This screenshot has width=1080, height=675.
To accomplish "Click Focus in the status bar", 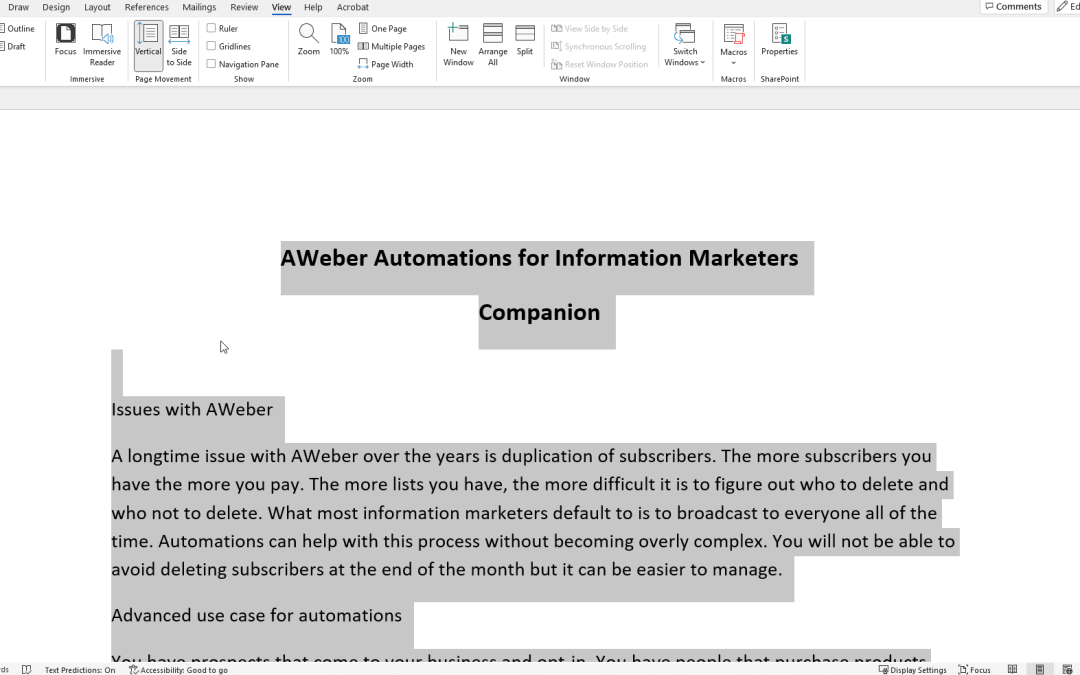I will [x=974, y=669].
